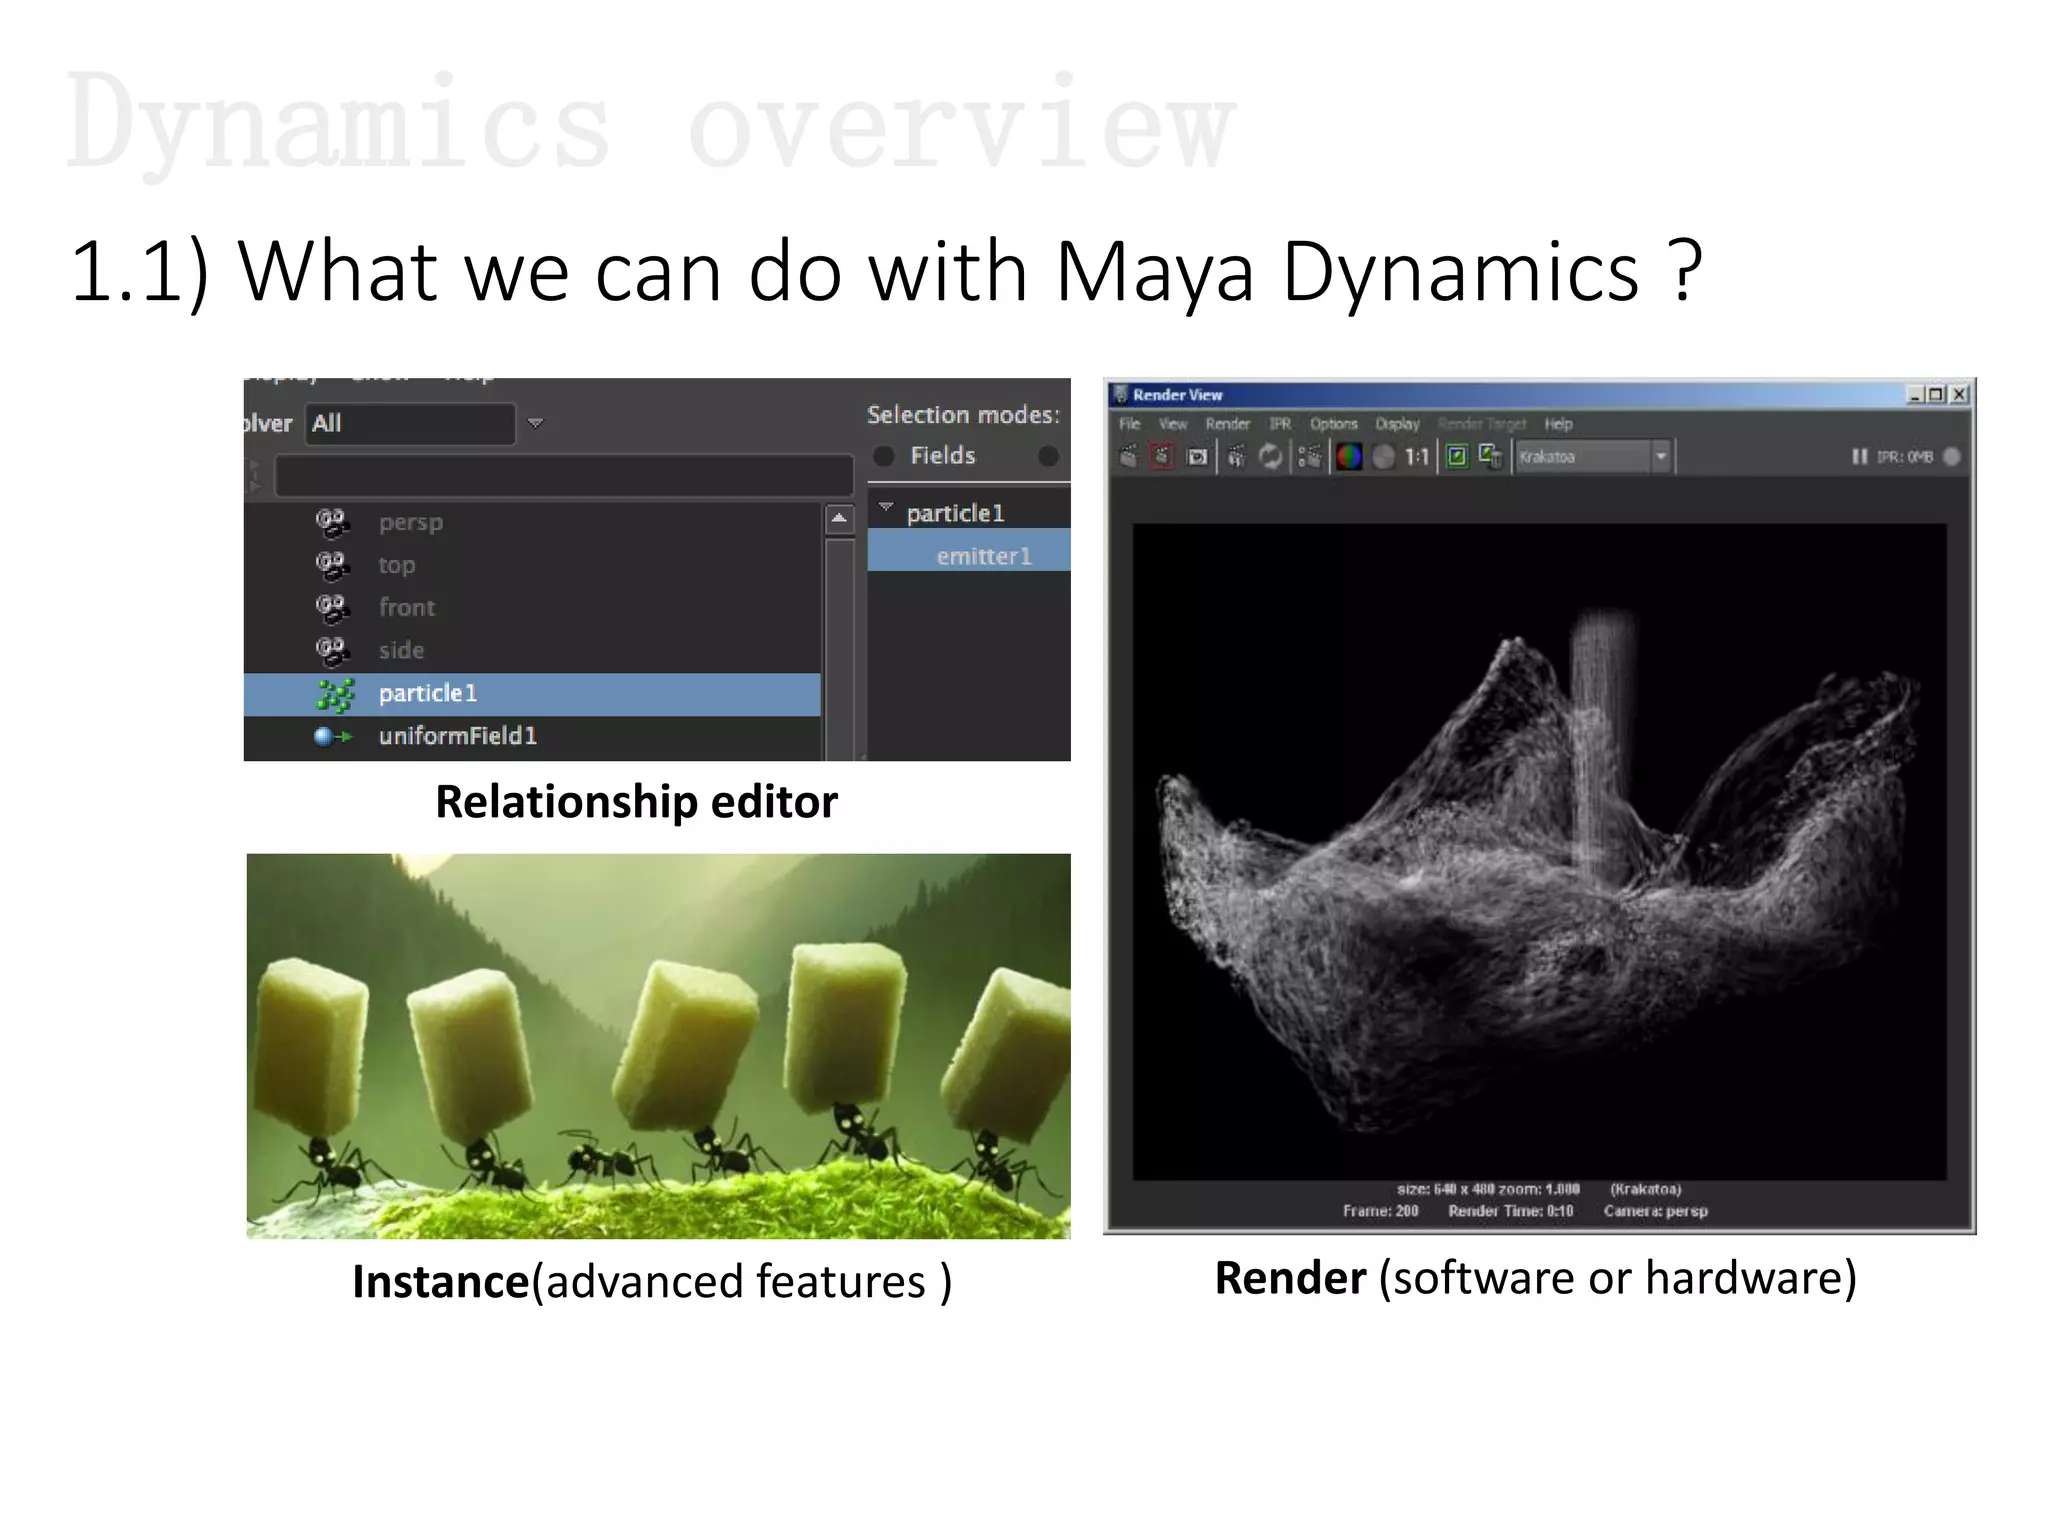Click the 'Relationship editor' caption

pos(637,802)
